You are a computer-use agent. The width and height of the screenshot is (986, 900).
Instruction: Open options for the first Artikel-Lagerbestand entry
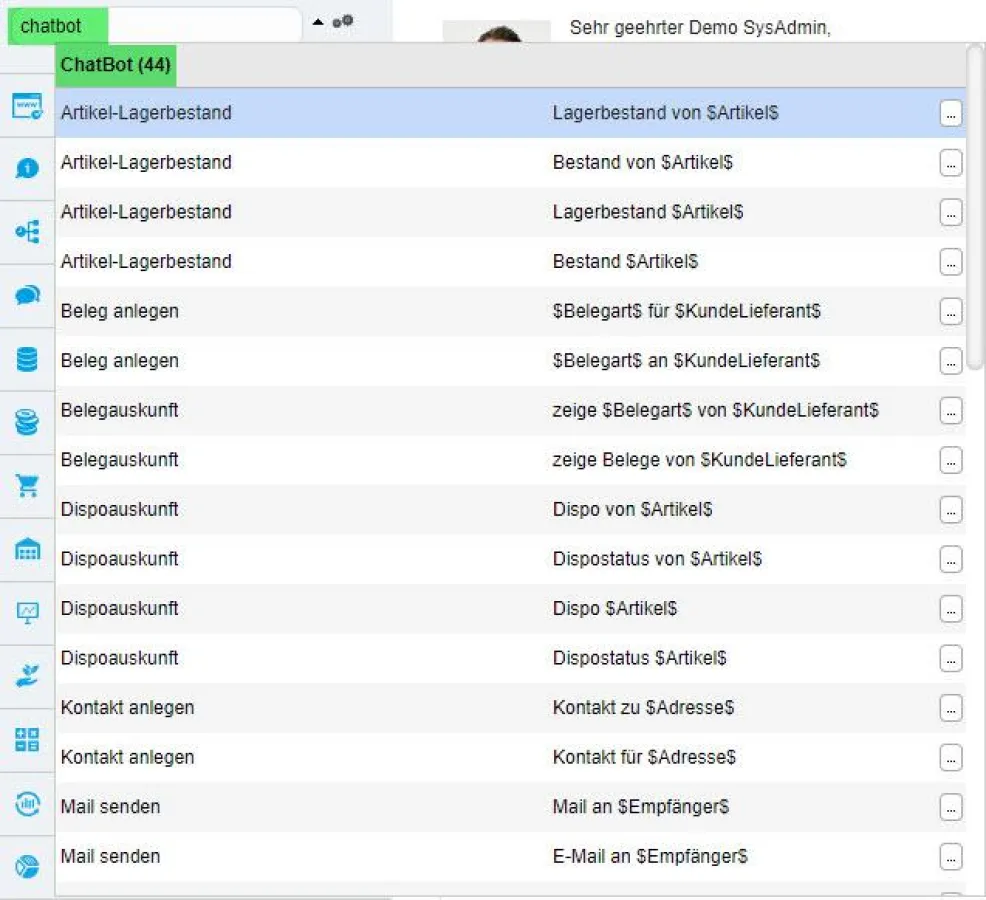(x=950, y=113)
